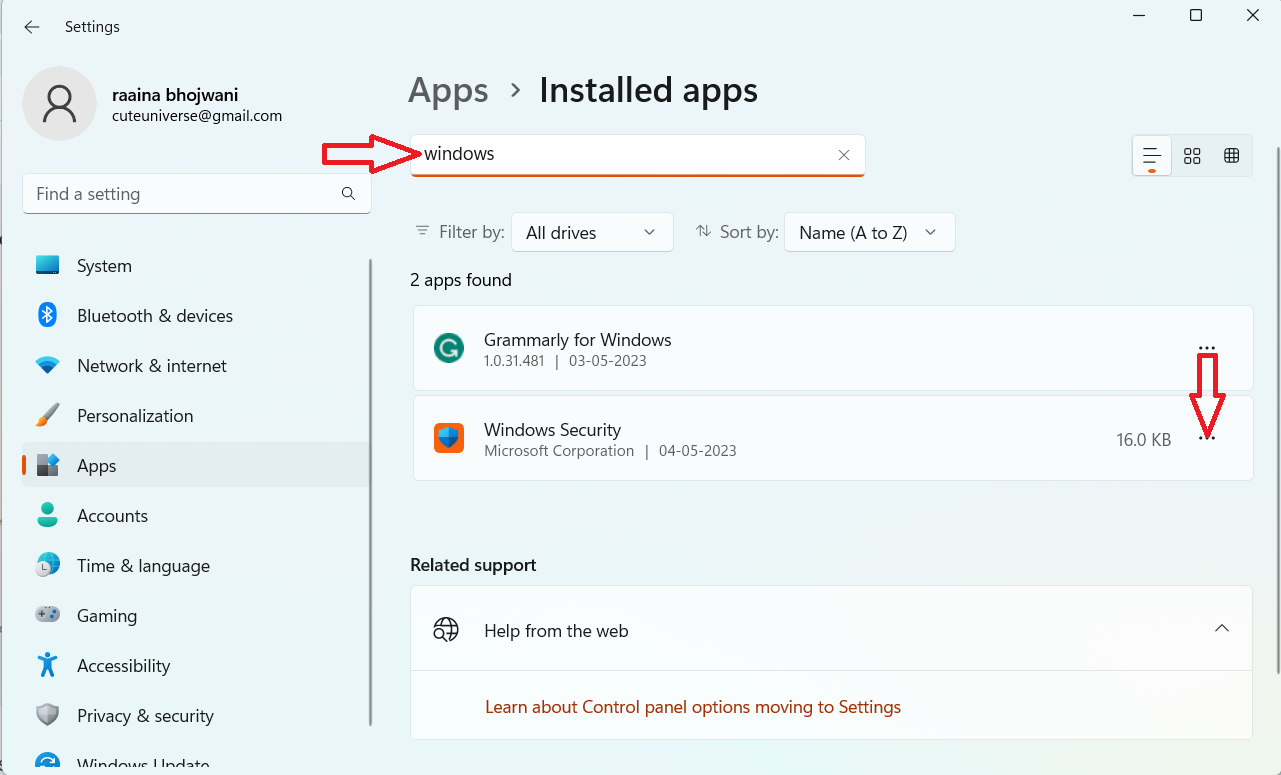Switch to tiles view layout
1281x775 pixels.
[x=1231, y=156]
